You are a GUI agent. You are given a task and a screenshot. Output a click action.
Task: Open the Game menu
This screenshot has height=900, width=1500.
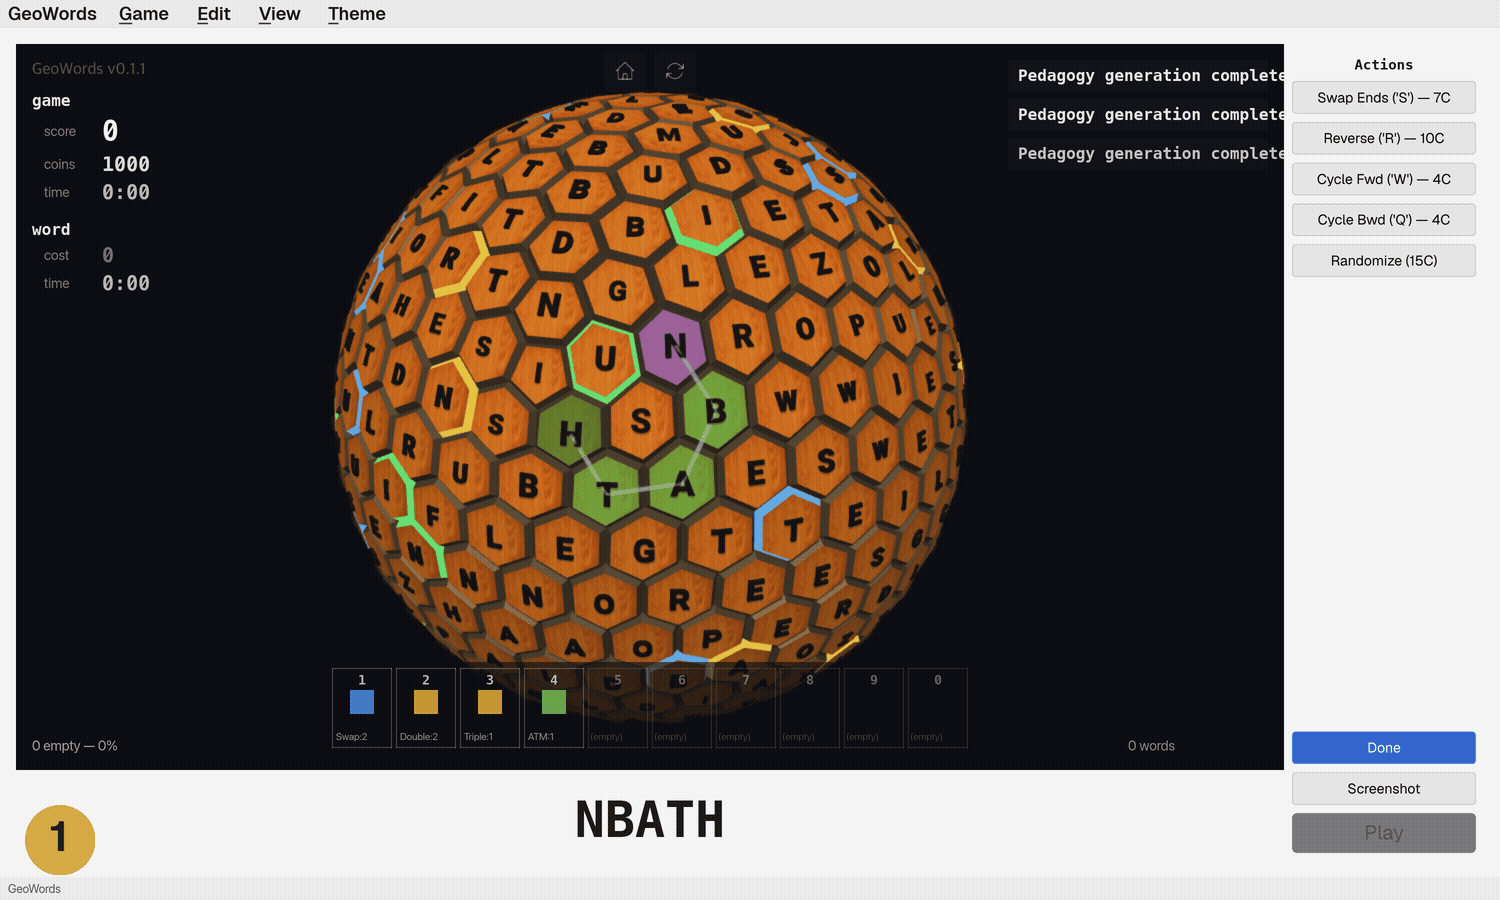(x=143, y=14)
